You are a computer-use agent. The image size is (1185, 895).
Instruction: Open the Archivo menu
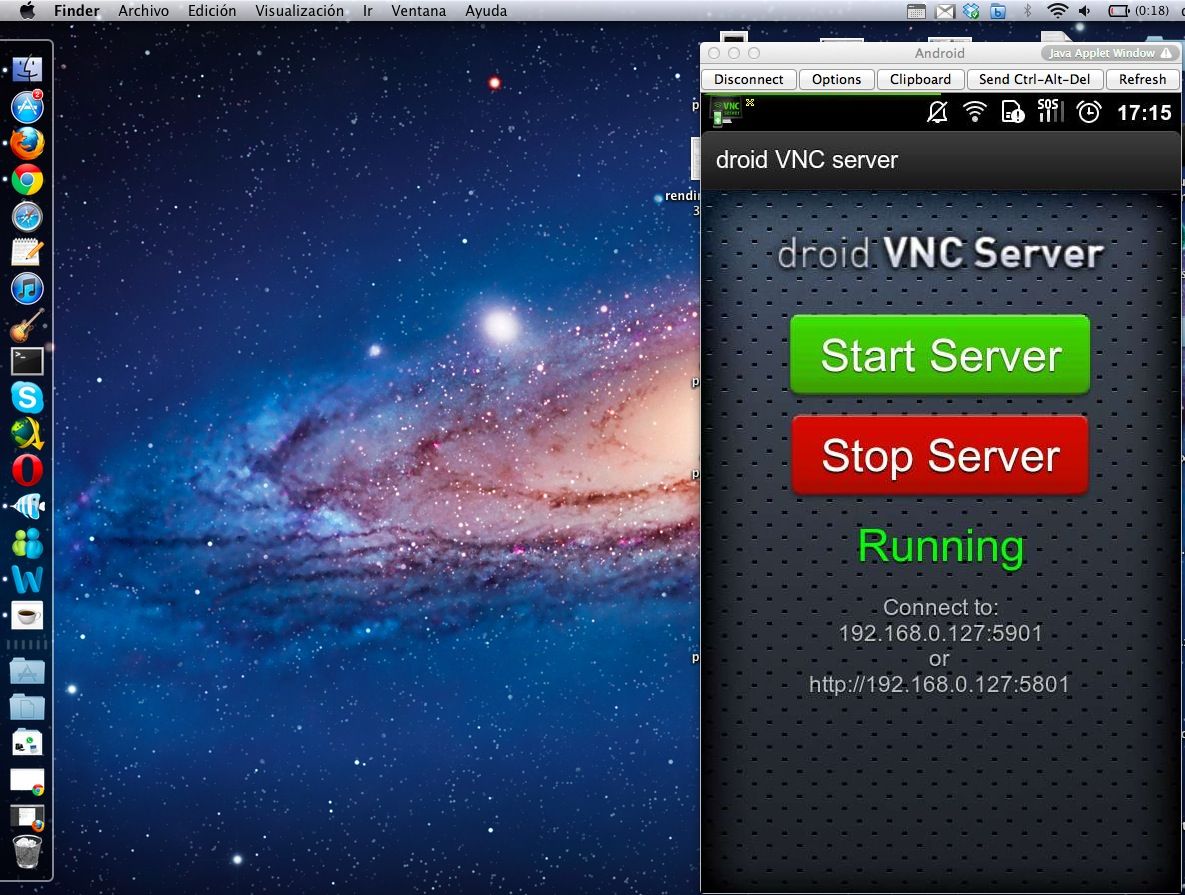[143, 11]
